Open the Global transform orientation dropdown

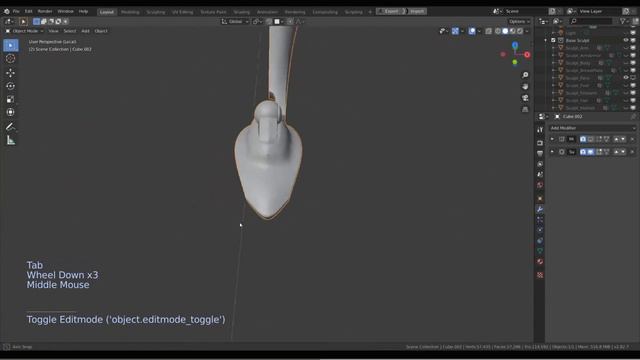tap(236, 22)
